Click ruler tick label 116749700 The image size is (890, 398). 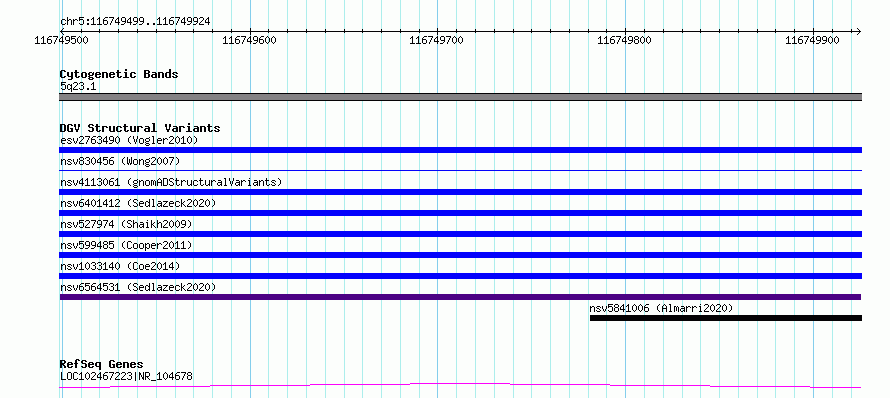click(436, 40)
